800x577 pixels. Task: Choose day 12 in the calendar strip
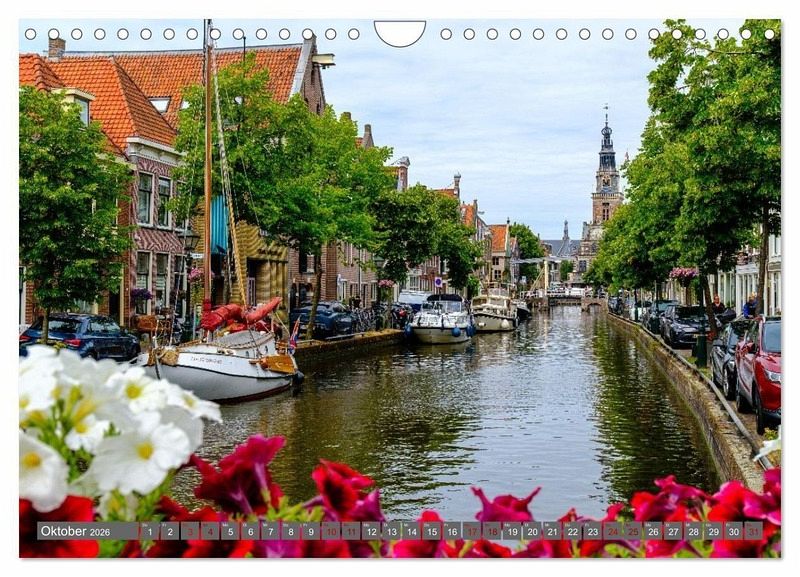[x=371, y=531]
